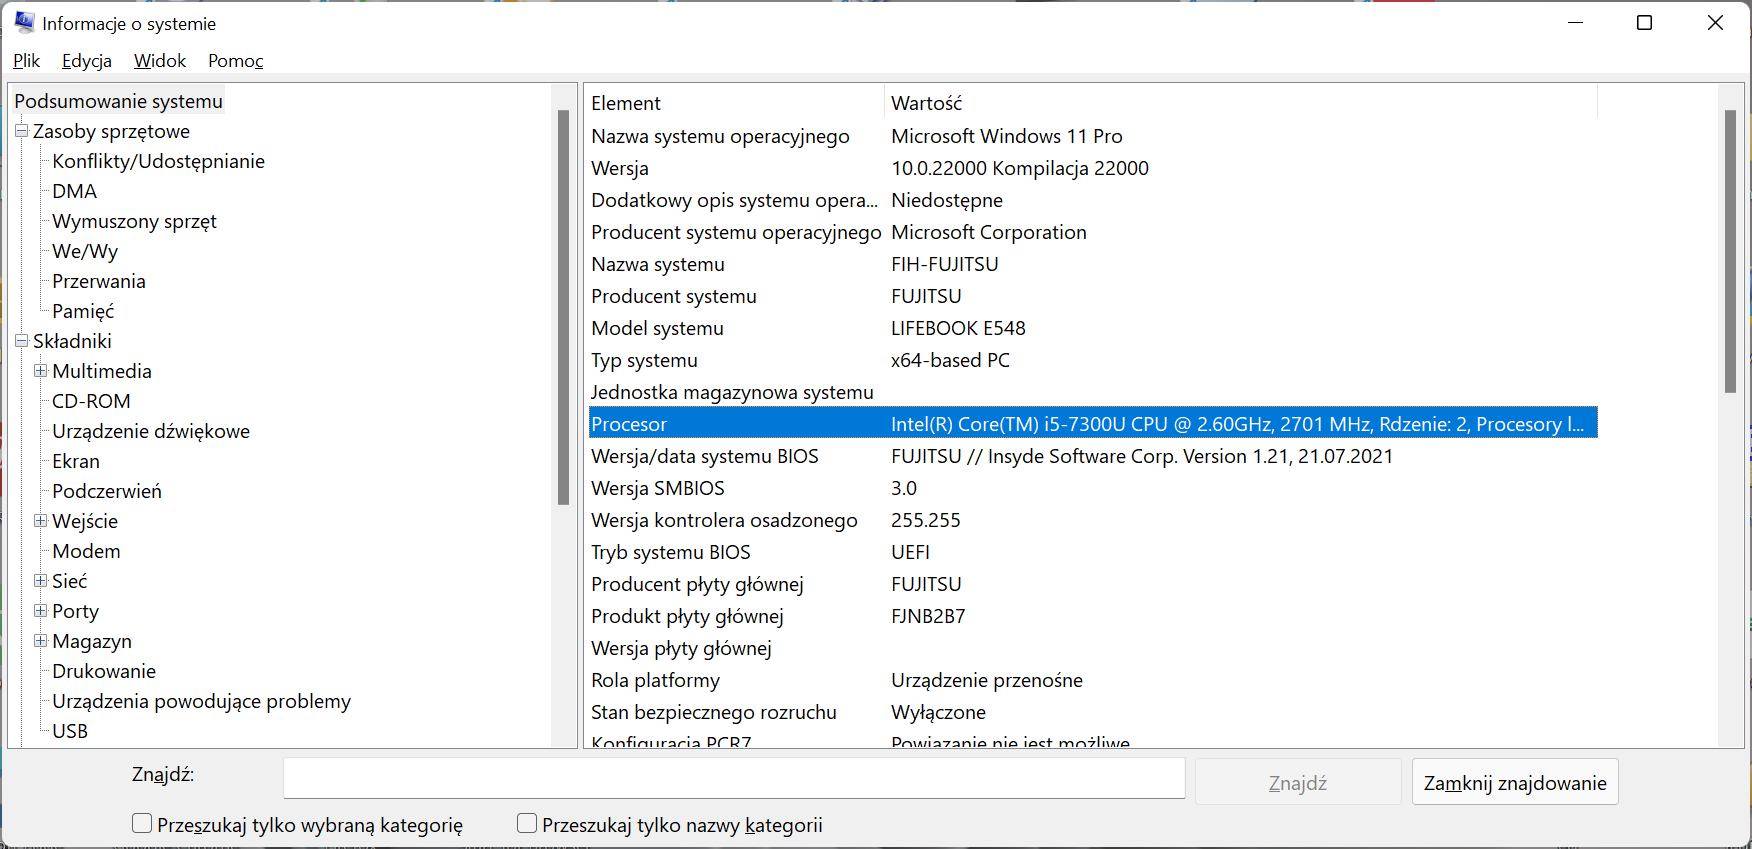Select the Rola platformy row
This screenshot has width=1752, height=849.
coord(1093,680)
